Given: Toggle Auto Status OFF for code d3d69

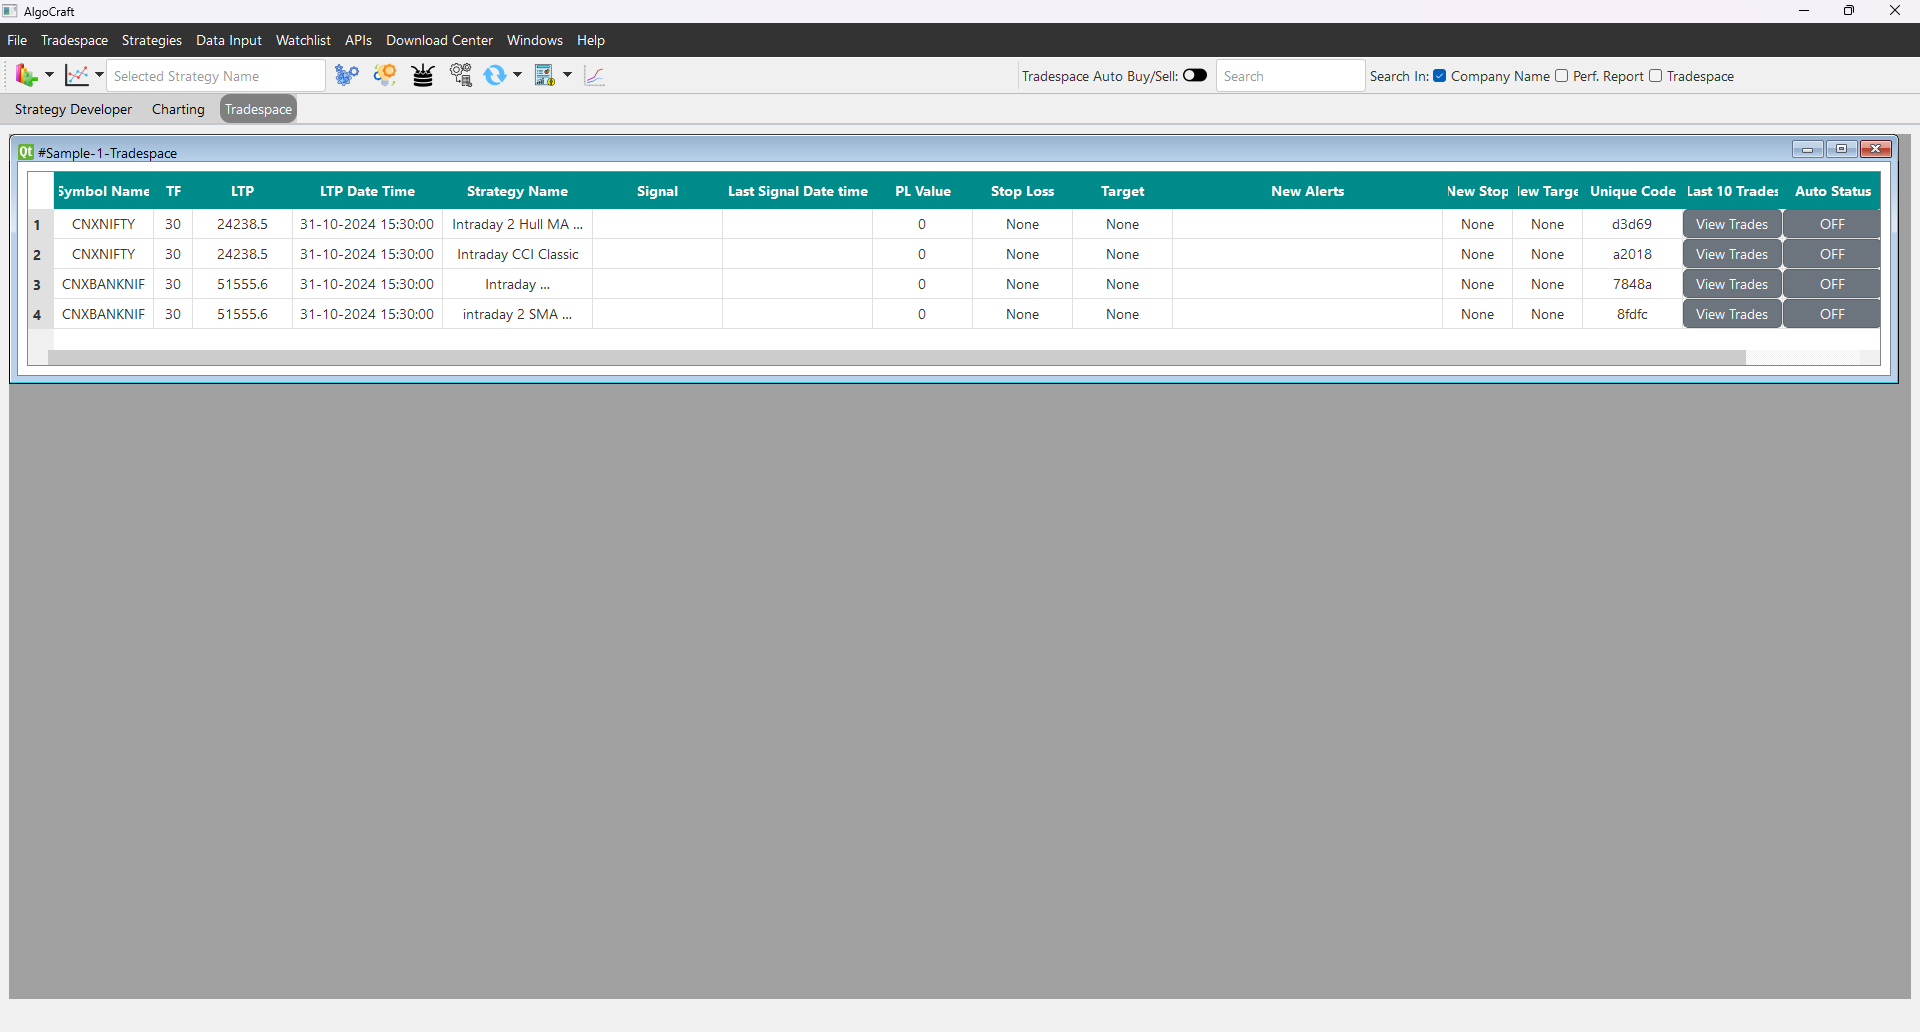Looking at the screenshot, I should click(x=1832, y=224).
